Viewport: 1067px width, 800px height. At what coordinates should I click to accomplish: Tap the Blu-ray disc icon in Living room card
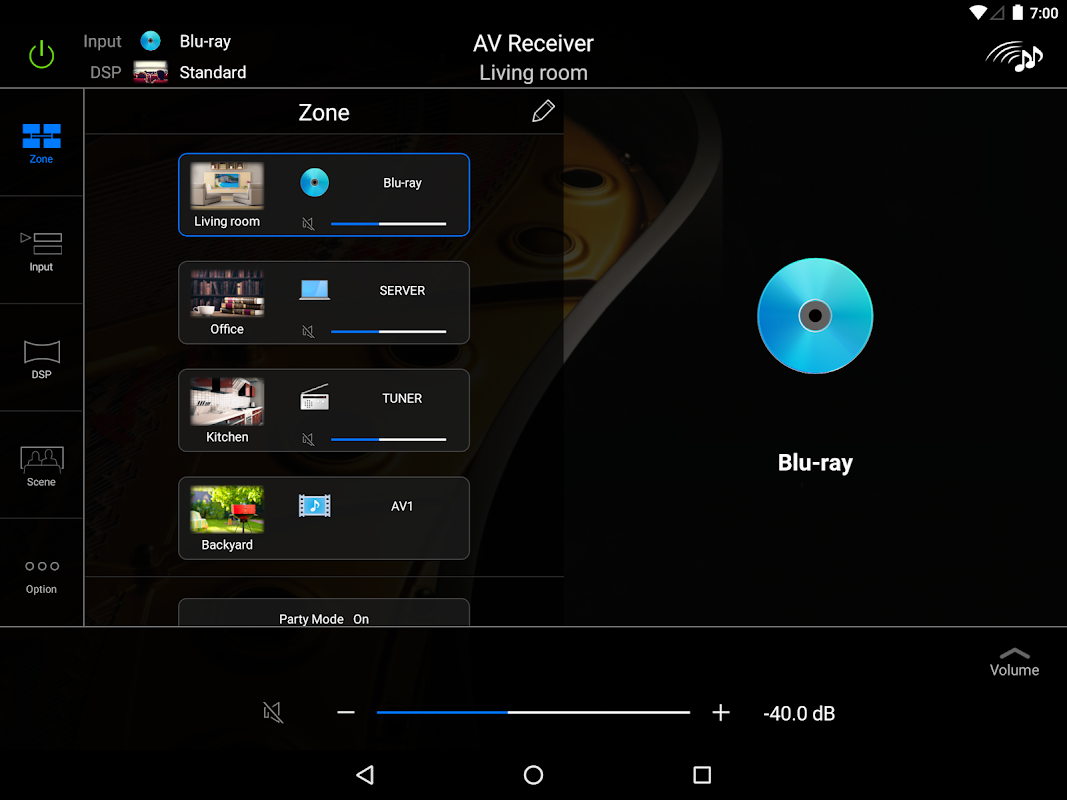point(314,182)
